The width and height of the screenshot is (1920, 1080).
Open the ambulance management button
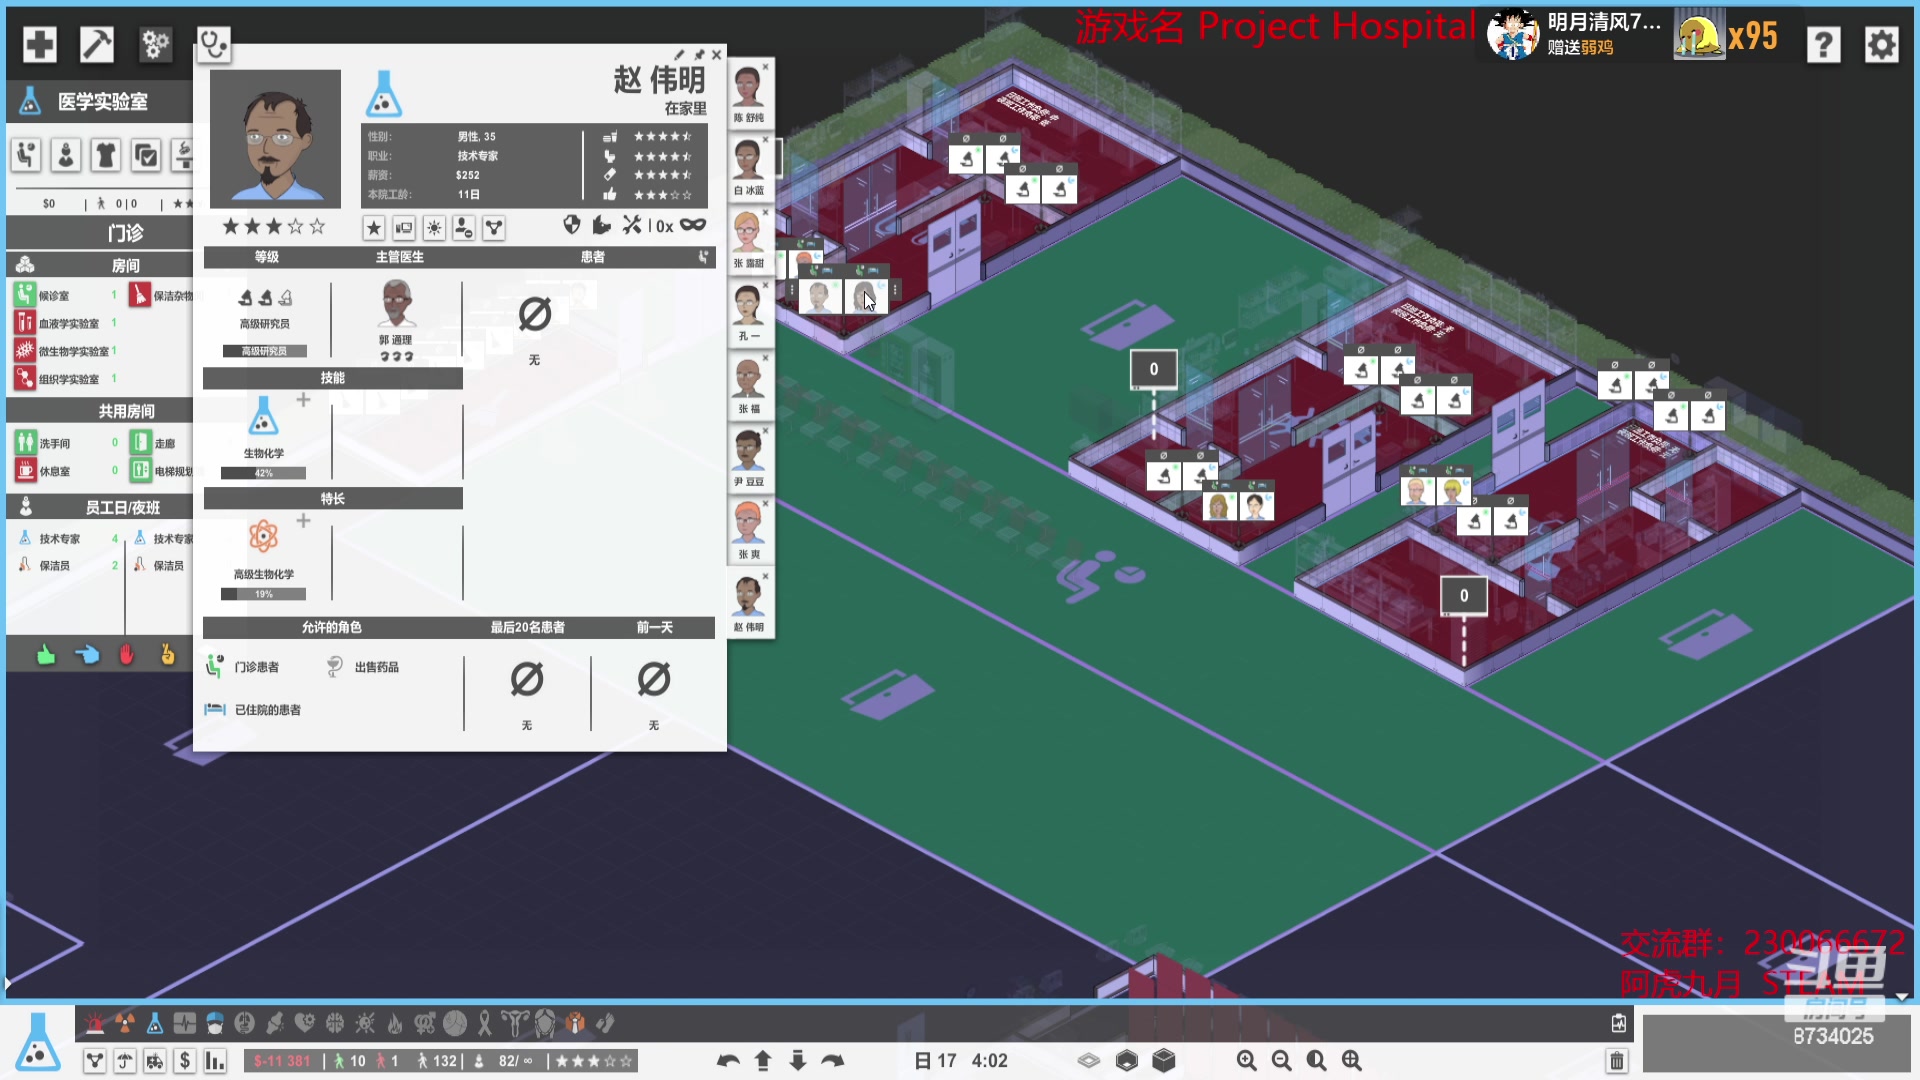tap(155, 1061)
